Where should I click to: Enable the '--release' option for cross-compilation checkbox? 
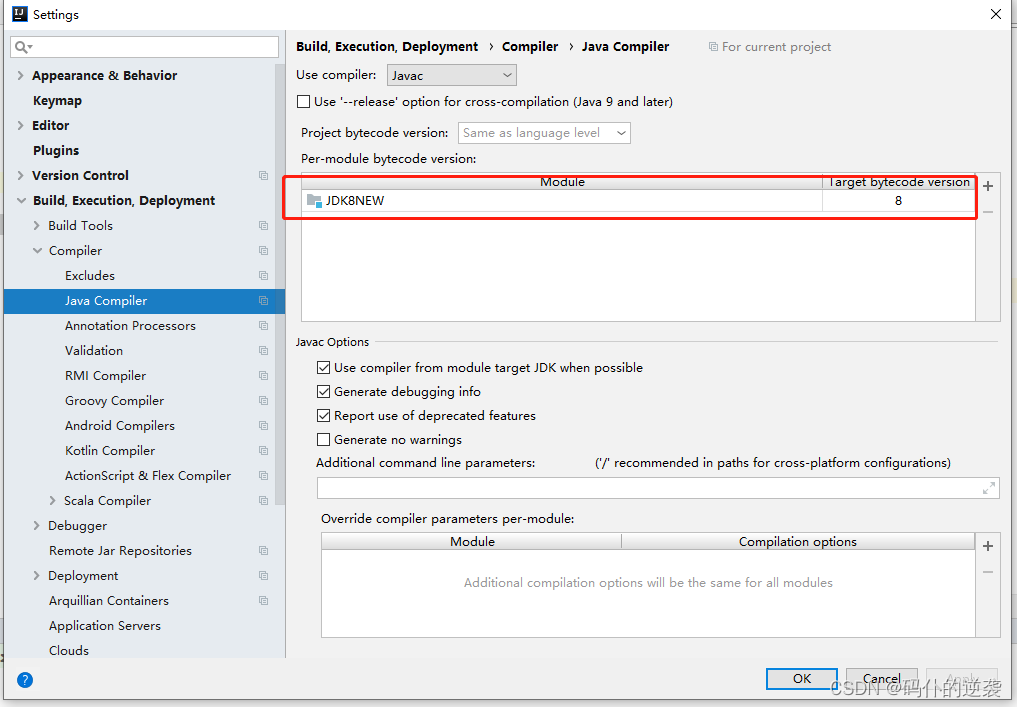pos(303,102)
